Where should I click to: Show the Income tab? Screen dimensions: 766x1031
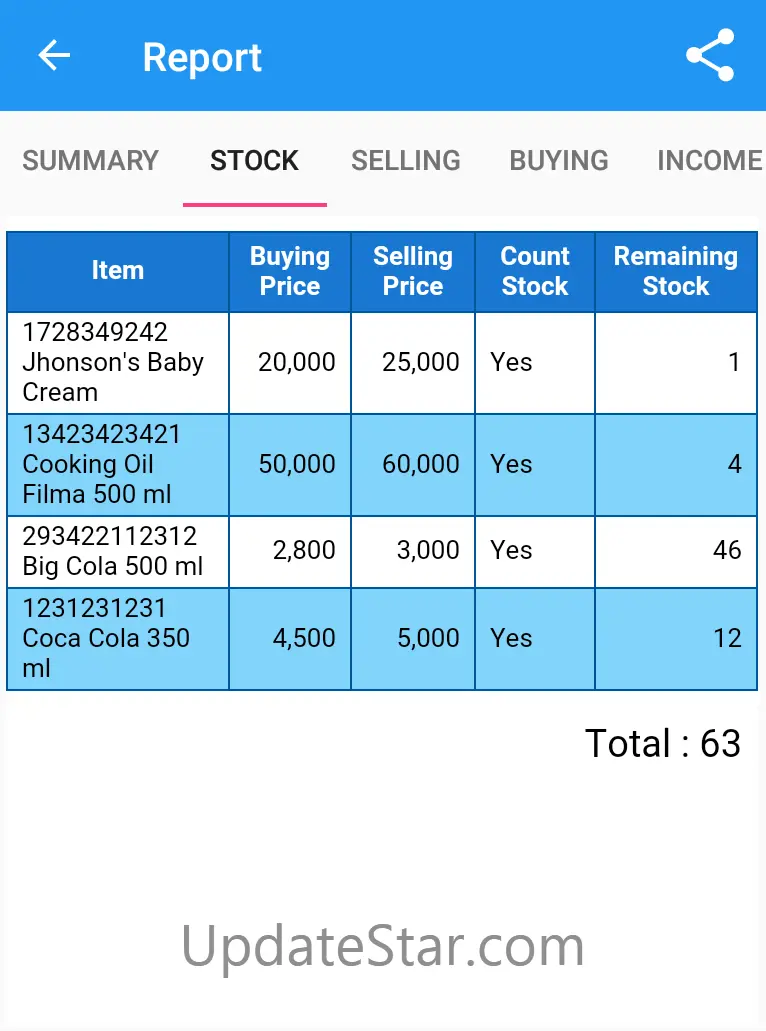coord(709,161)
